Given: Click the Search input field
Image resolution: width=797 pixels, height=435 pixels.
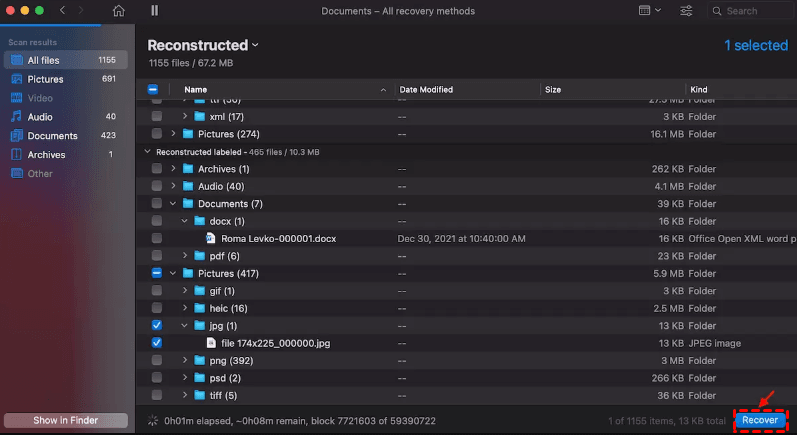Looking at the screenshot, I should click(x=753, y=11).
